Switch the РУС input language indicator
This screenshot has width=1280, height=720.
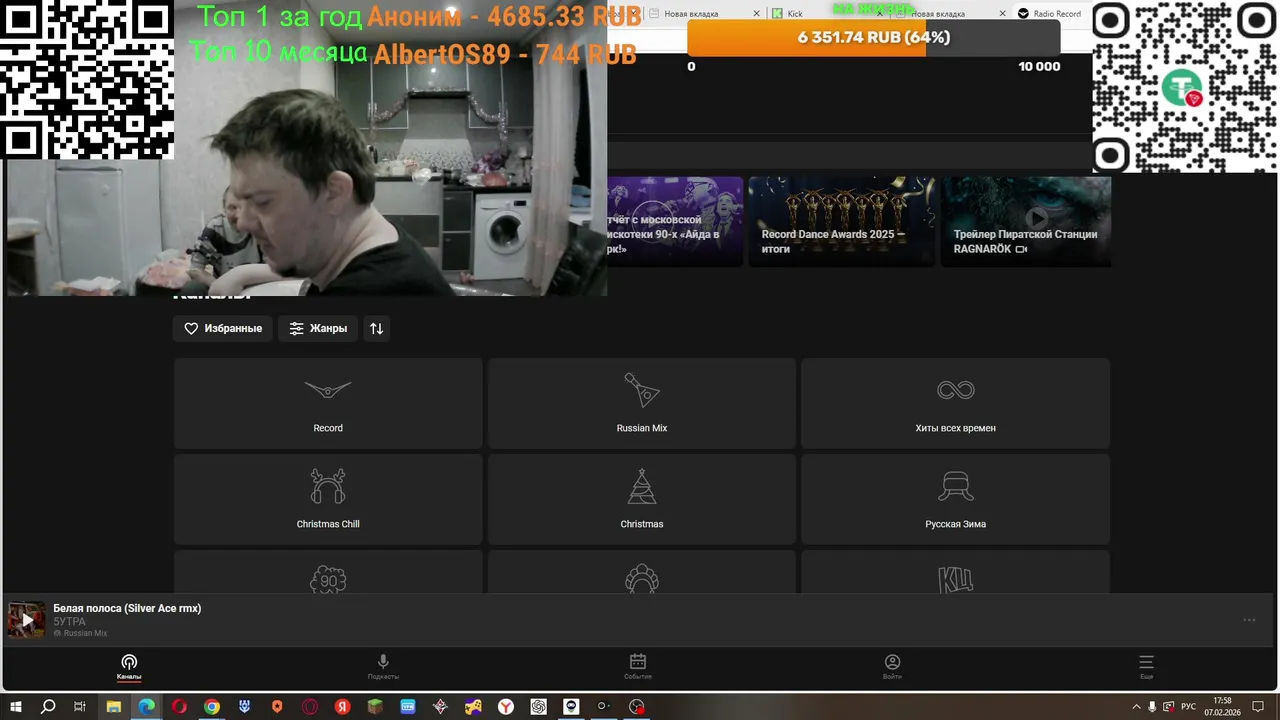point(1189,706)
